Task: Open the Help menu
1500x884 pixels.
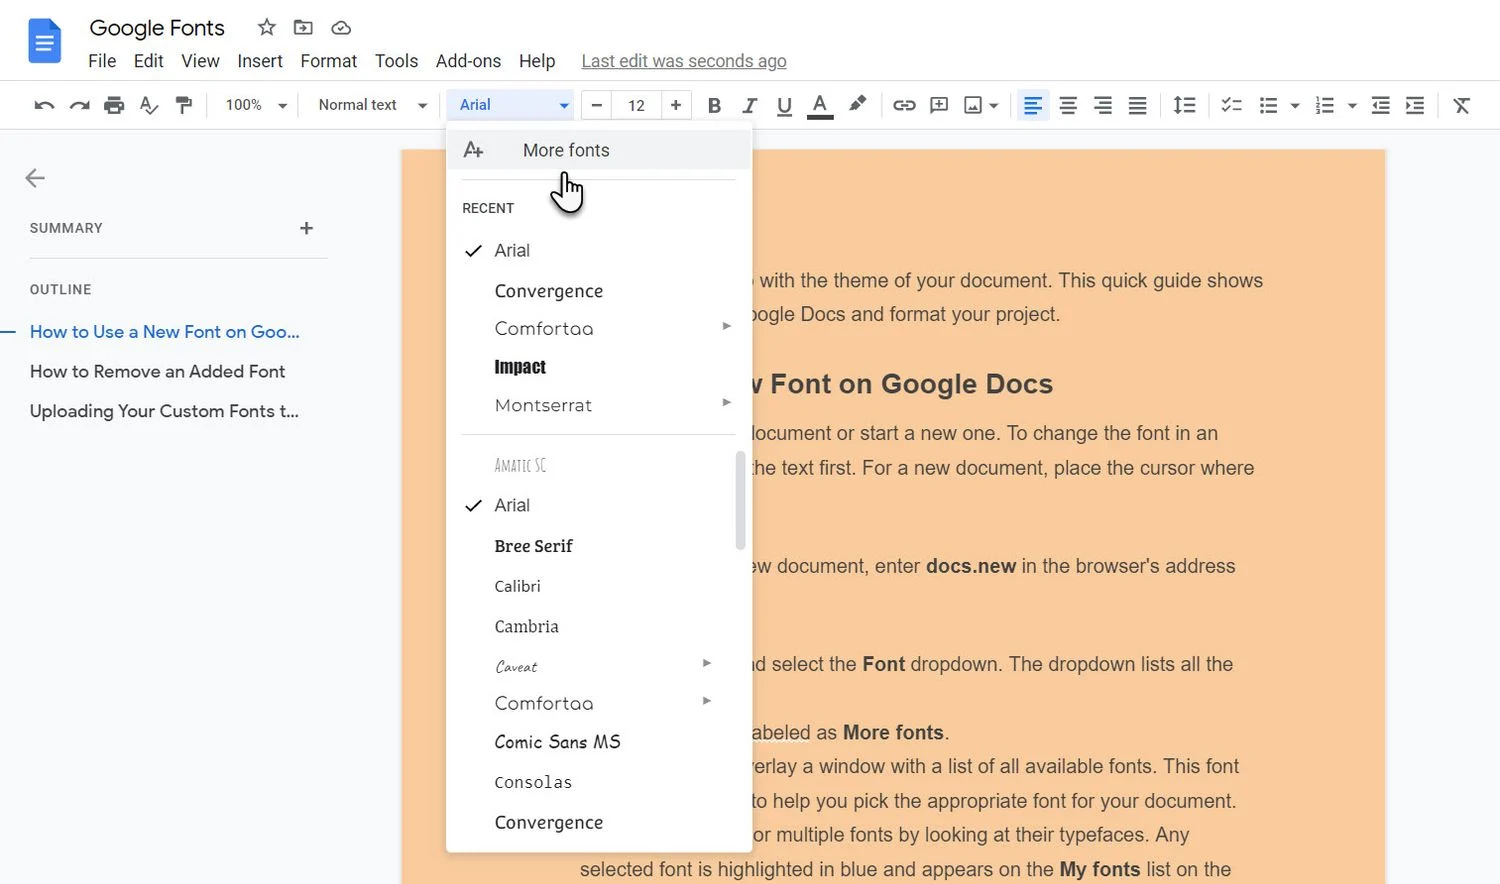Action: [x=537, y=61]
